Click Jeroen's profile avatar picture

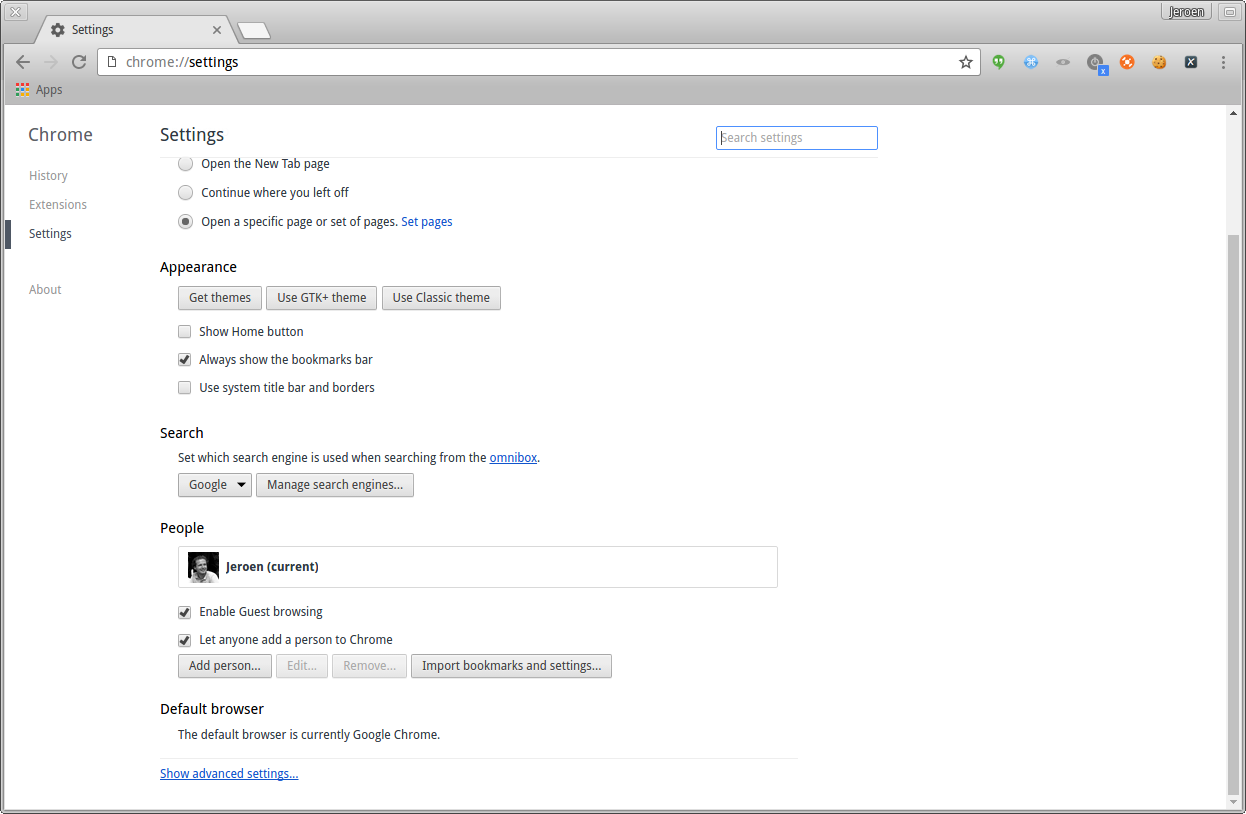pos(203,567)
